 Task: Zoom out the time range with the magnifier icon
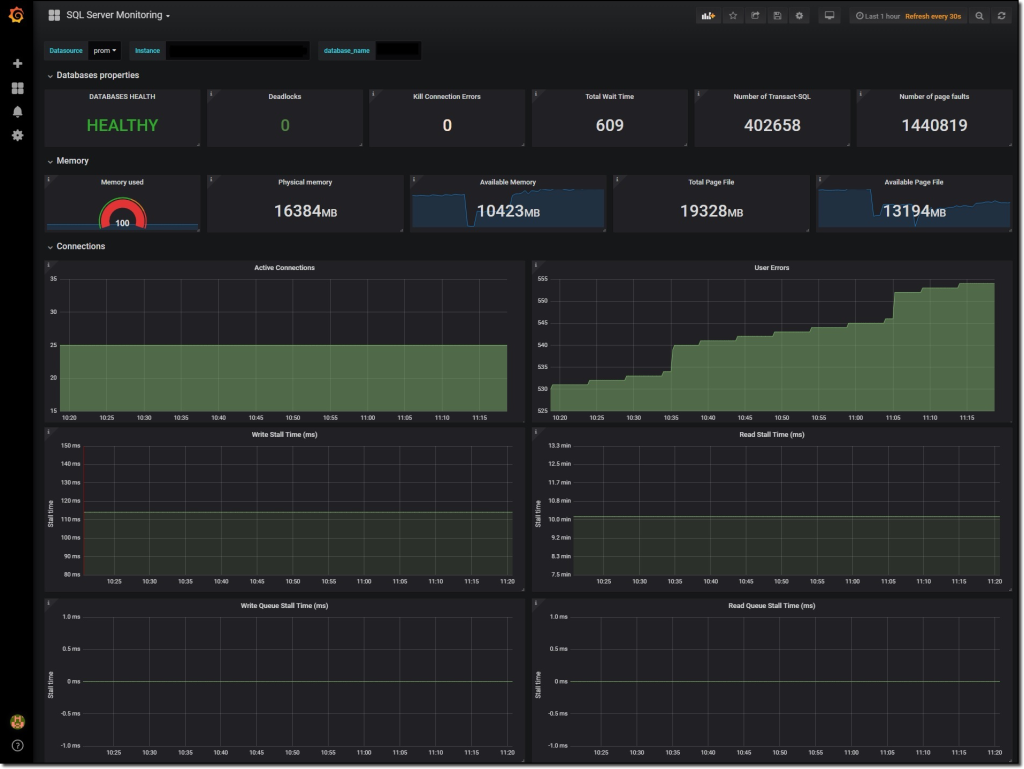pyautogui.click(x=979, y=15)
